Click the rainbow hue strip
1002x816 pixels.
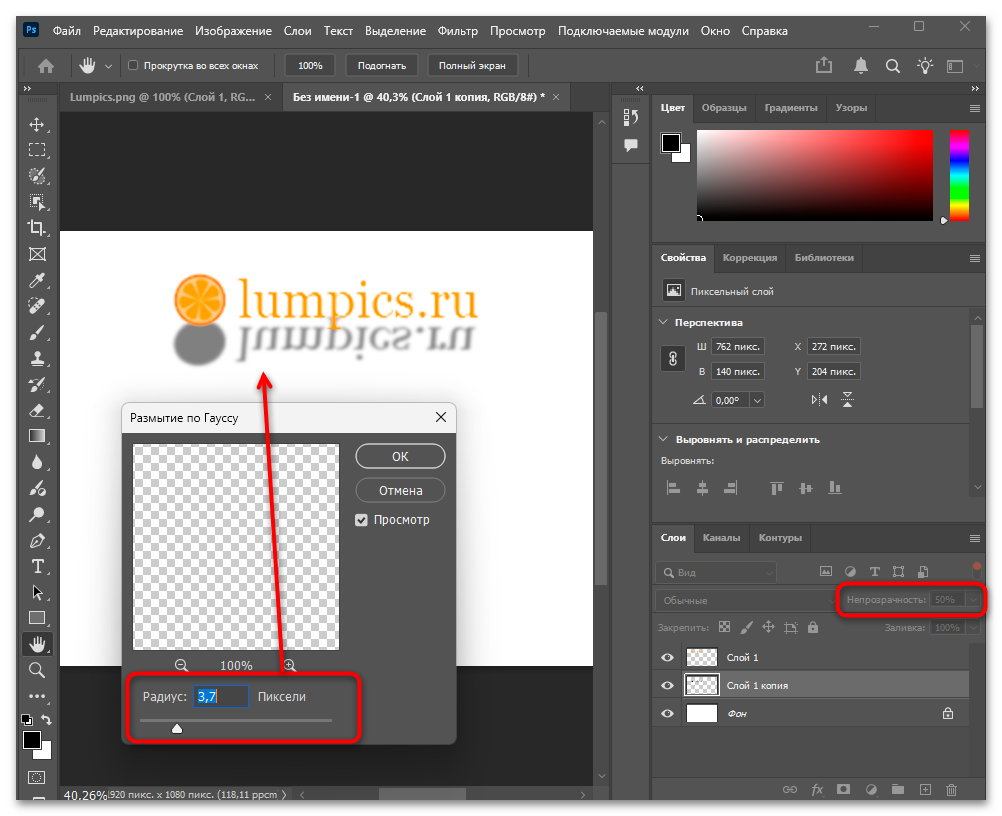pos(959,176)
